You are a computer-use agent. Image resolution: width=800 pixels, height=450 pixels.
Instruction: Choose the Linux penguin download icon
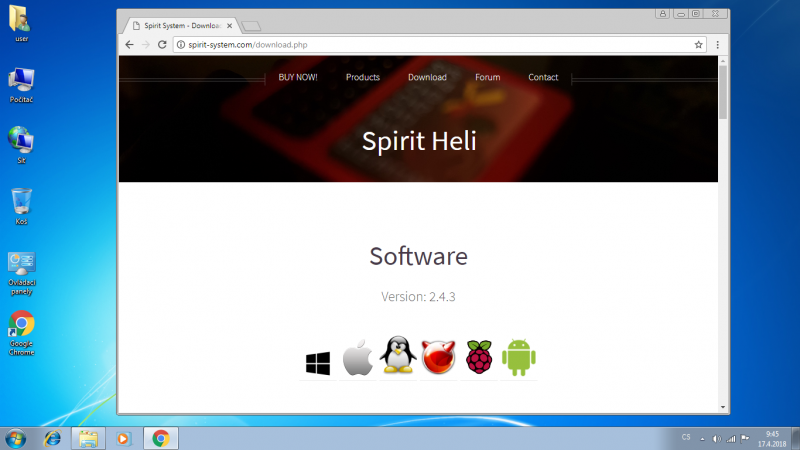pos(398,355)
